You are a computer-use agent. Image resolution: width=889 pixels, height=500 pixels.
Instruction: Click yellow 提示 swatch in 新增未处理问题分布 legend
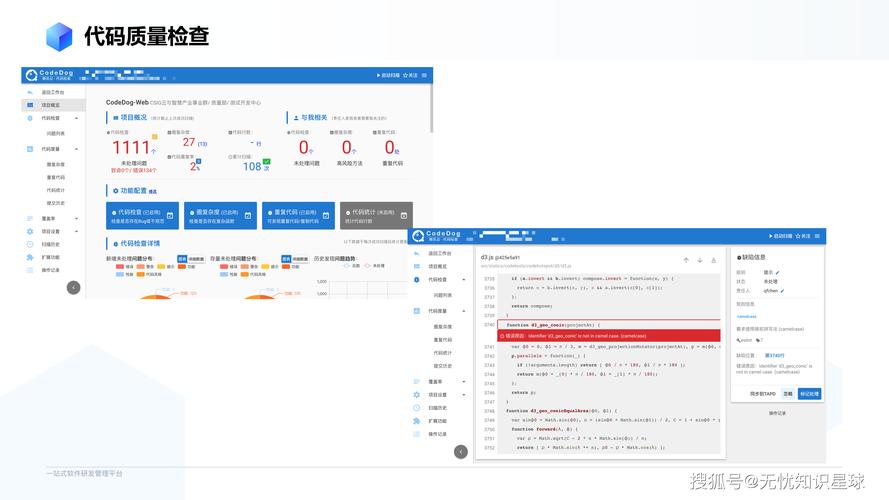coord(161,266)
